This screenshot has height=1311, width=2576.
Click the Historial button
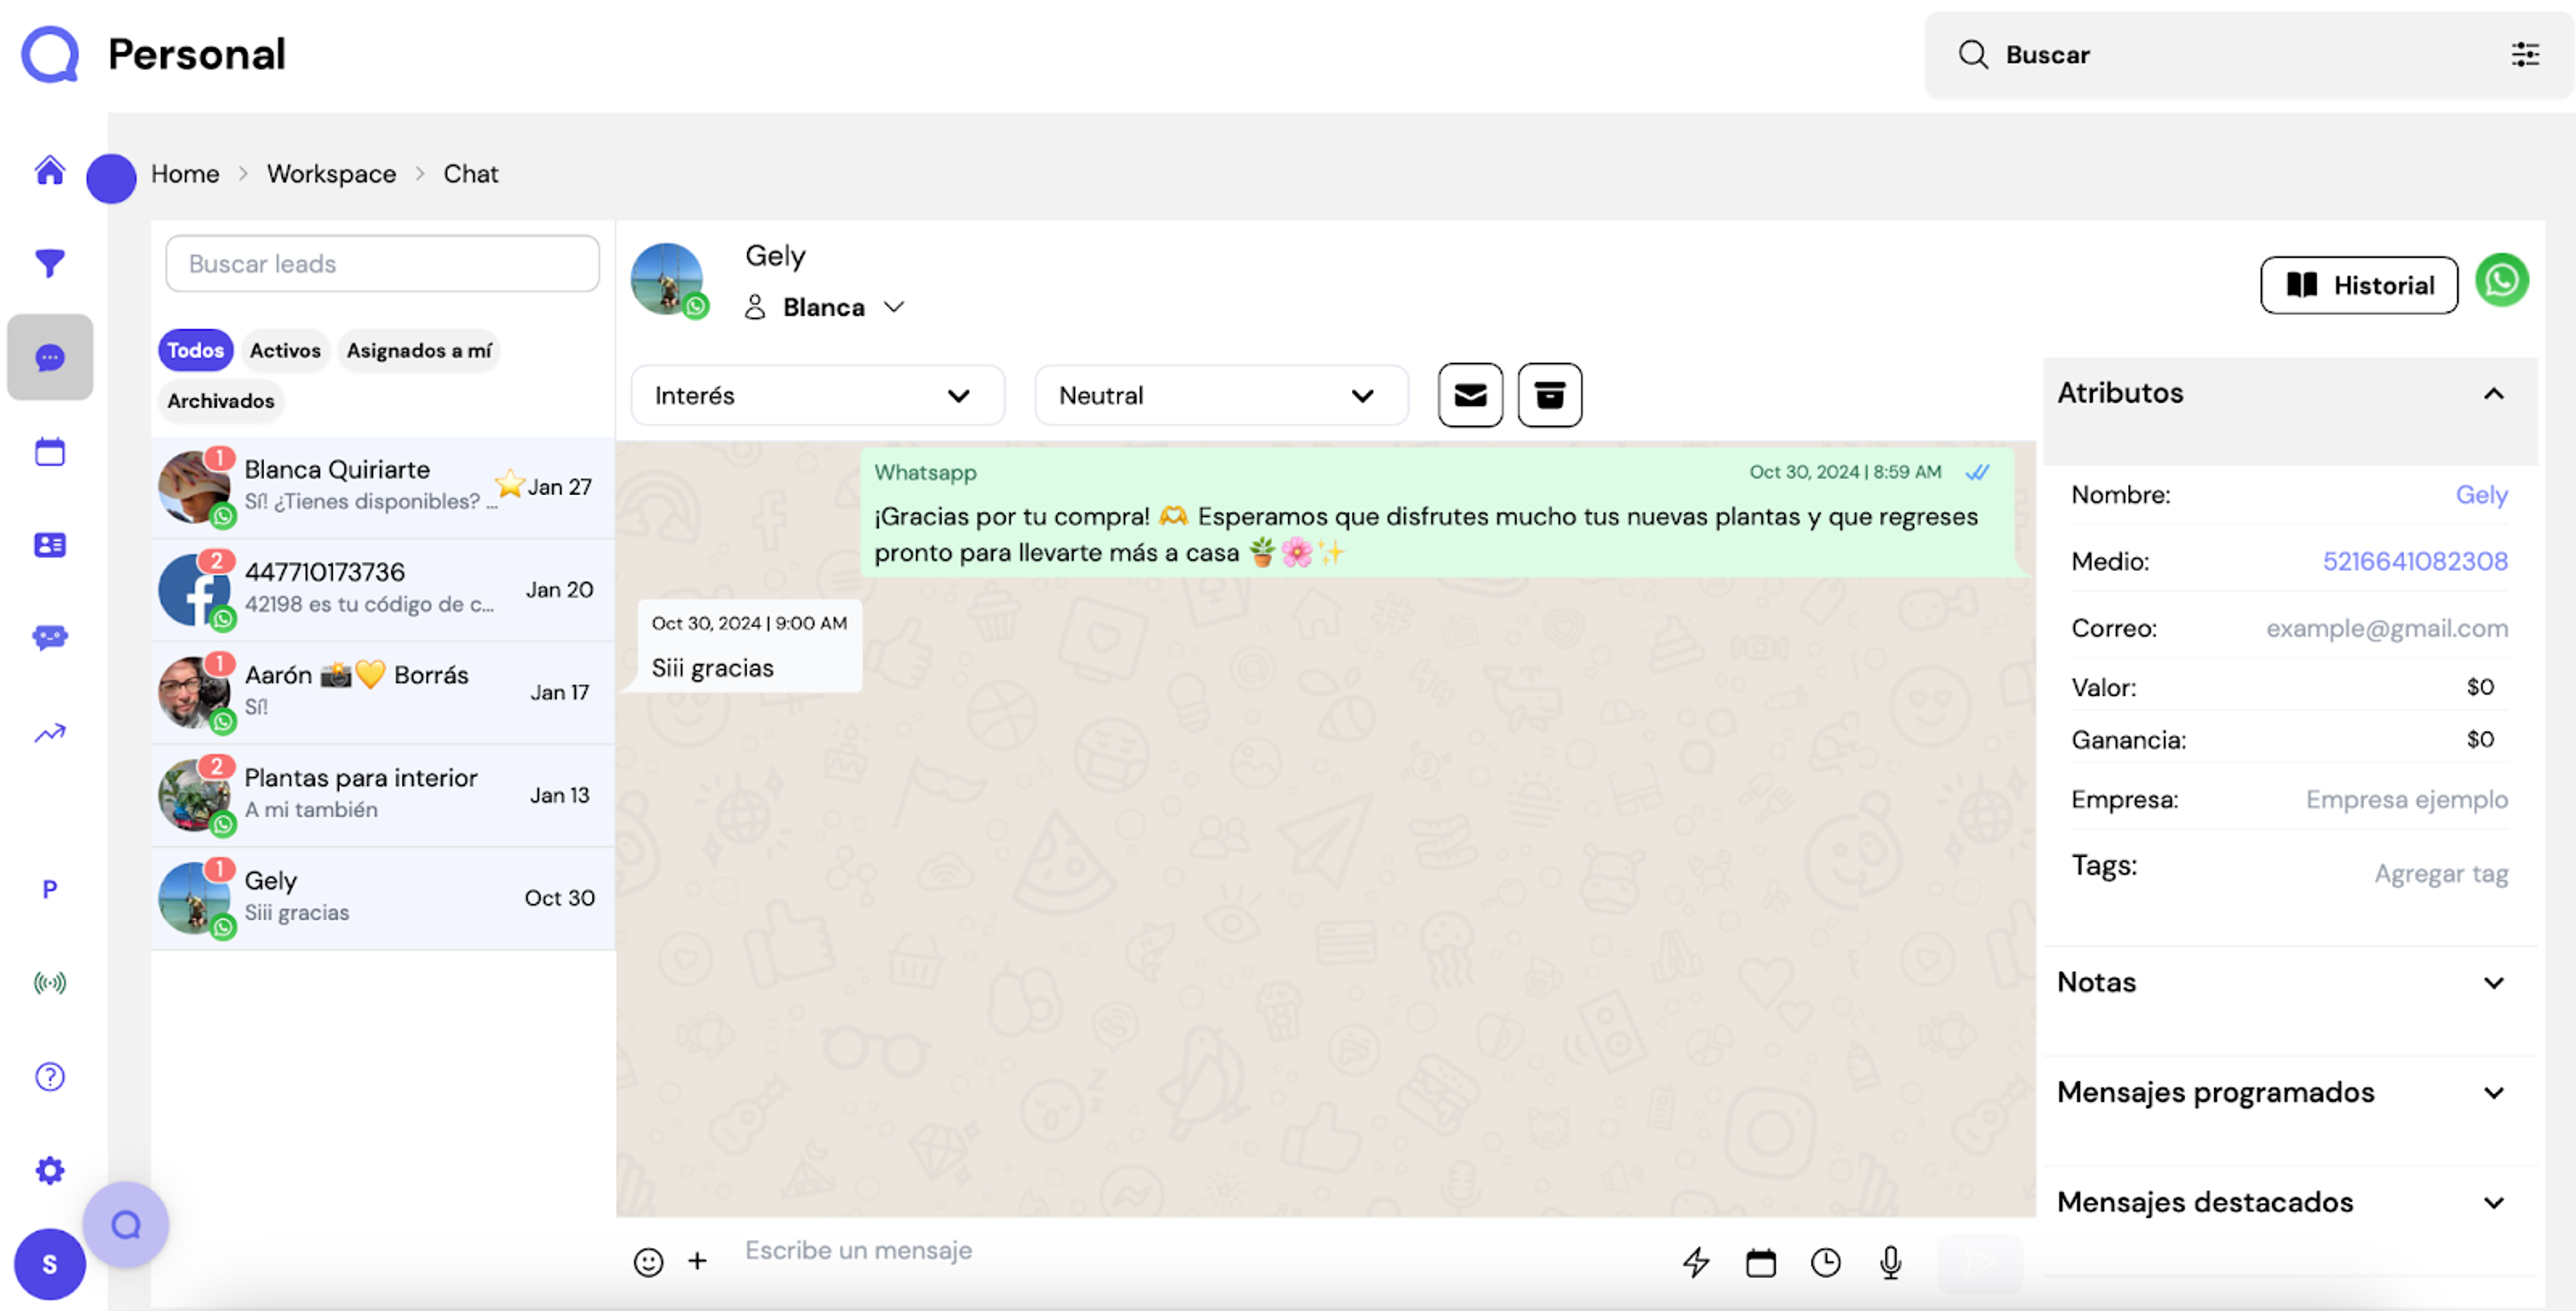2359,285
